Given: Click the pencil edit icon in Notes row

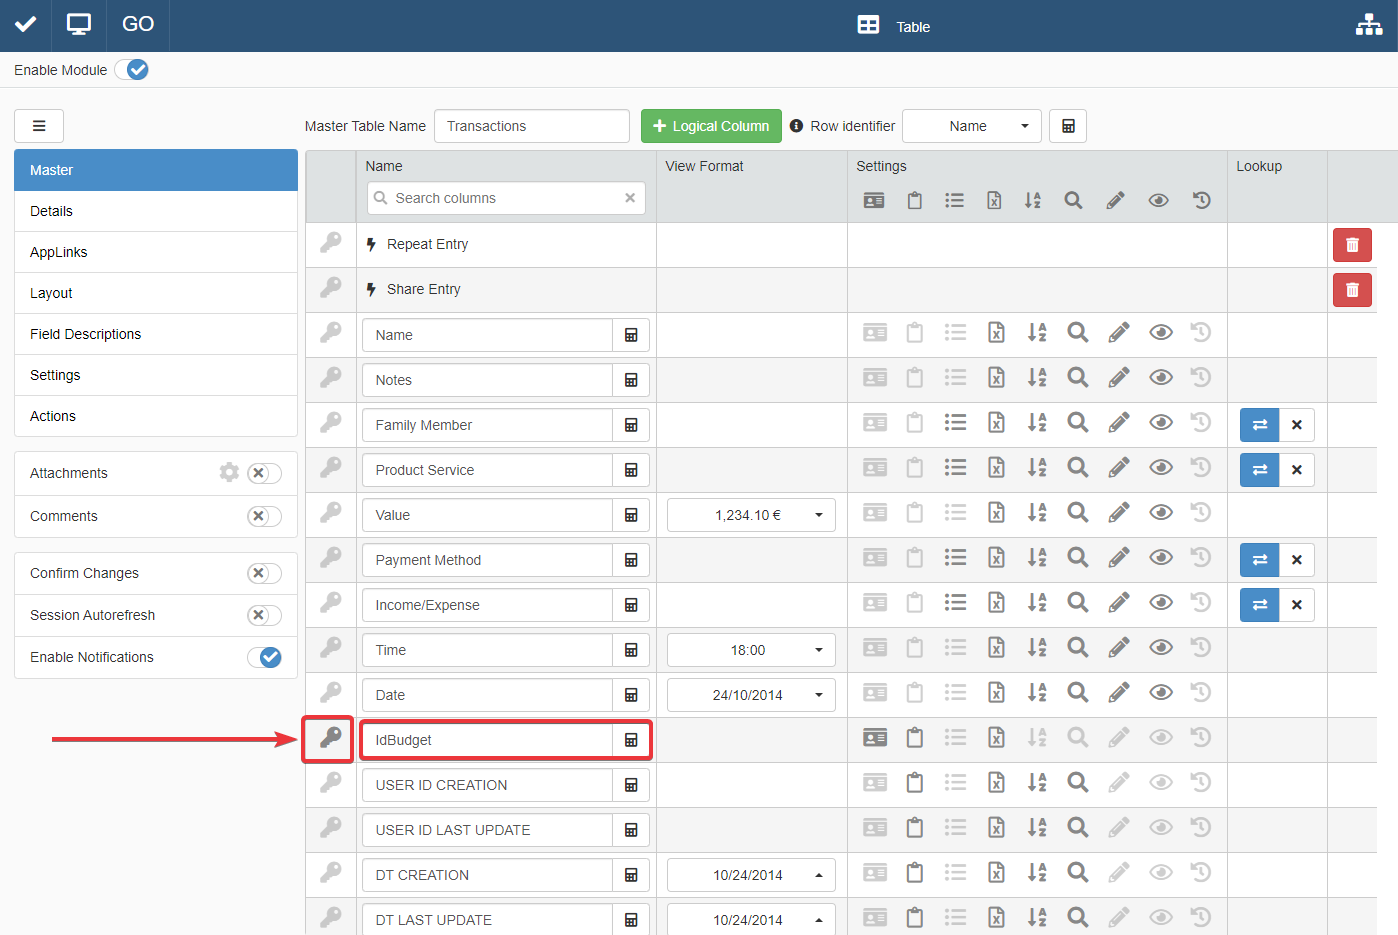Looking at the screenshot, I should (1118, 378).
